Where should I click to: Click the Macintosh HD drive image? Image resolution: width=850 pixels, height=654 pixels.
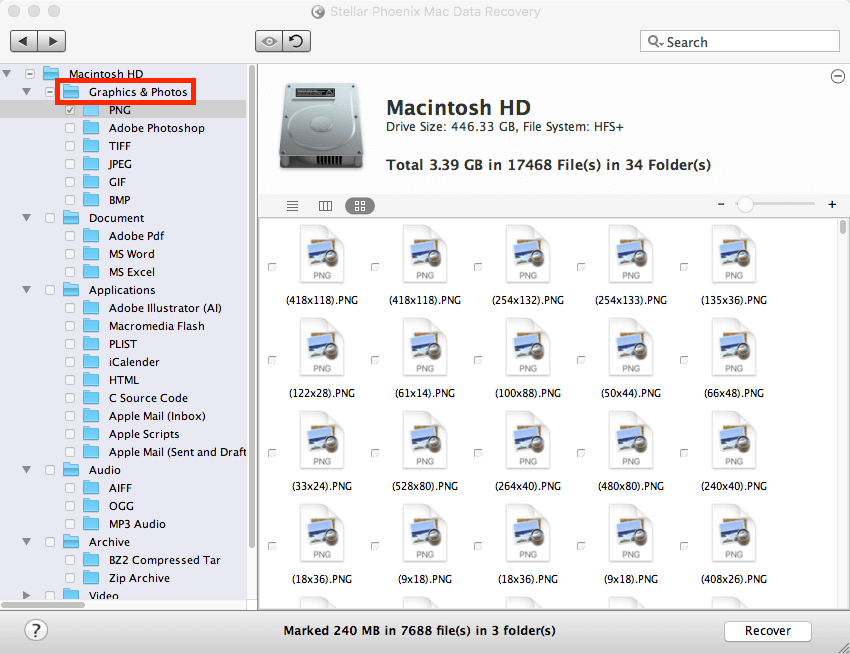[321, 126]
